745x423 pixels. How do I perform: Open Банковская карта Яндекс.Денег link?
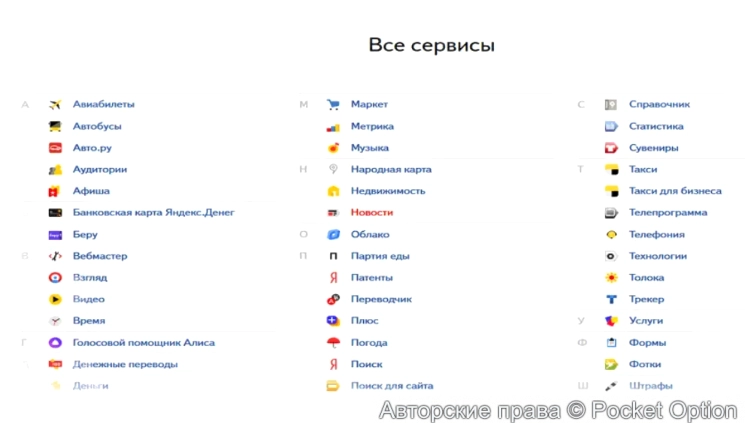pyautogui.click(x=153, y=212)
